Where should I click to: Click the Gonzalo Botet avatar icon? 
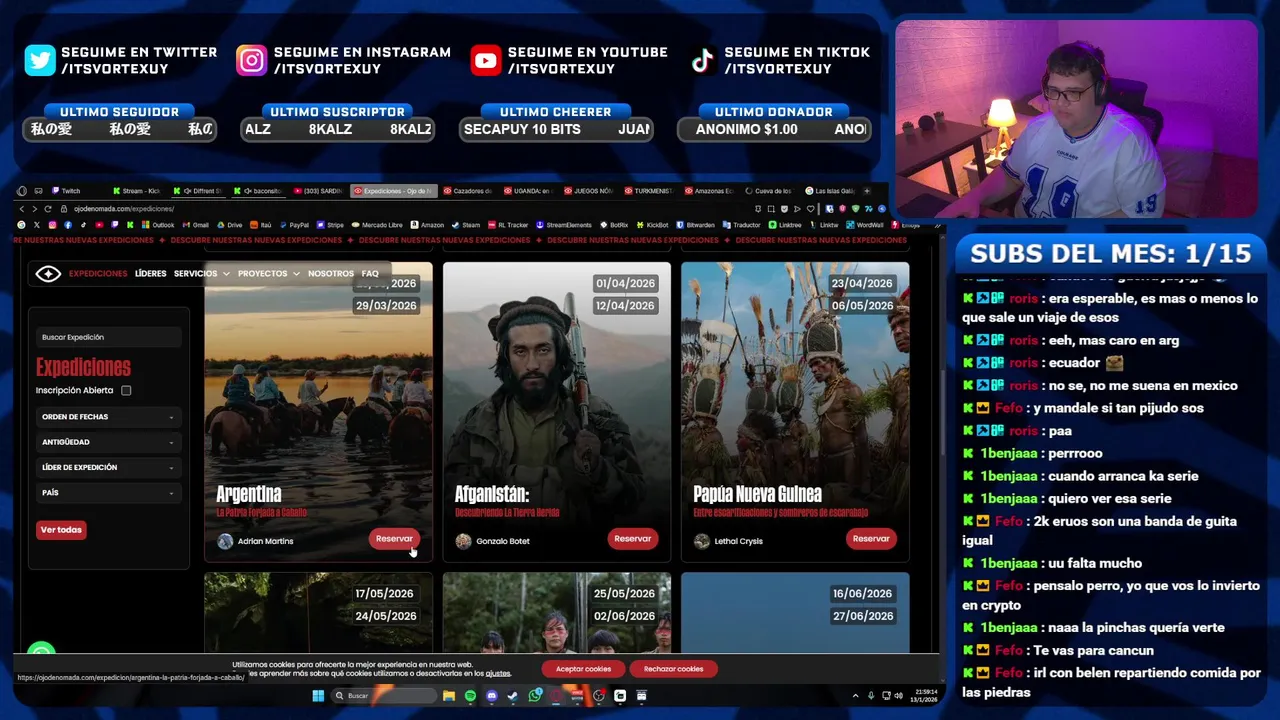point(463,541)
